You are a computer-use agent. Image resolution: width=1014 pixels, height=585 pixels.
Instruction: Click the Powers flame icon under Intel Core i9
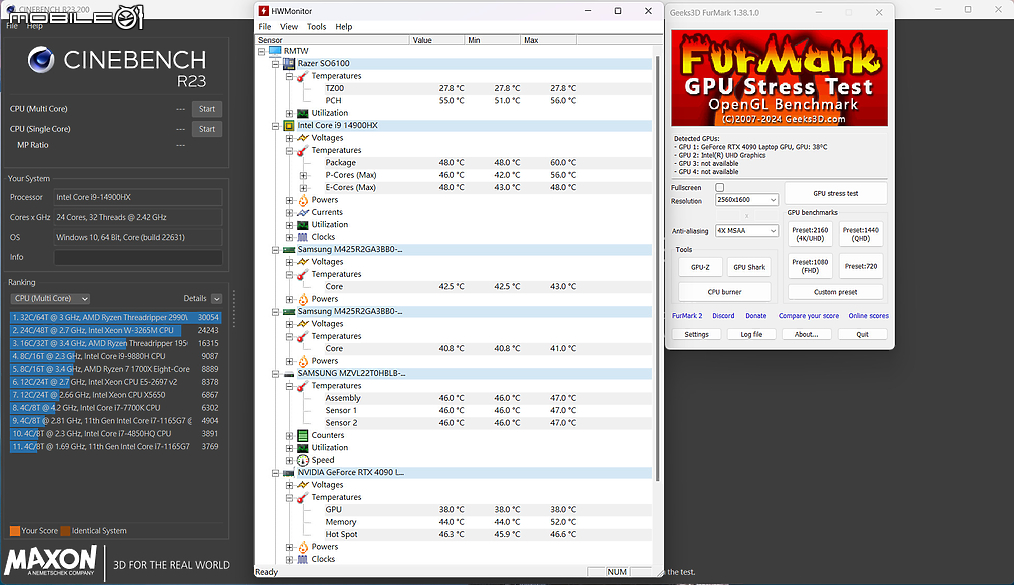(302, 200)
